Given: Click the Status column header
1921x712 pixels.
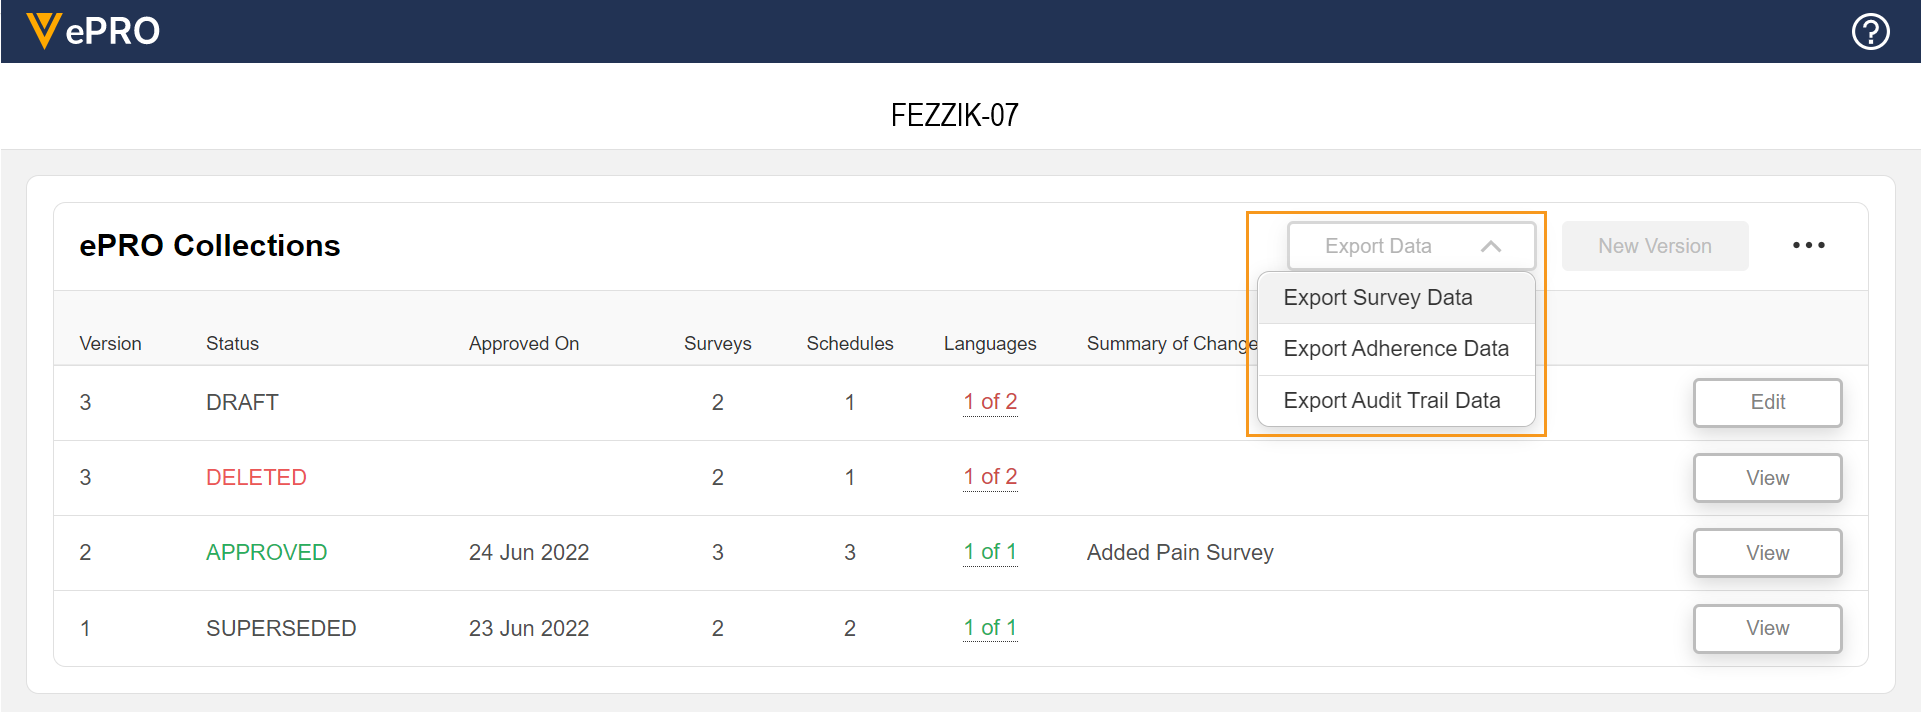Looking at the screenshot, I should point(232,344).
